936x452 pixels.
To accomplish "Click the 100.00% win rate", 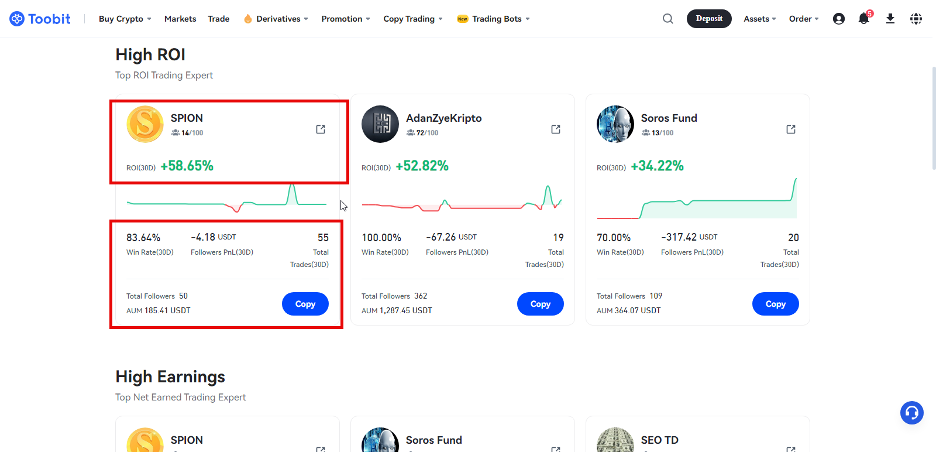I will click(x=381, y=237).
